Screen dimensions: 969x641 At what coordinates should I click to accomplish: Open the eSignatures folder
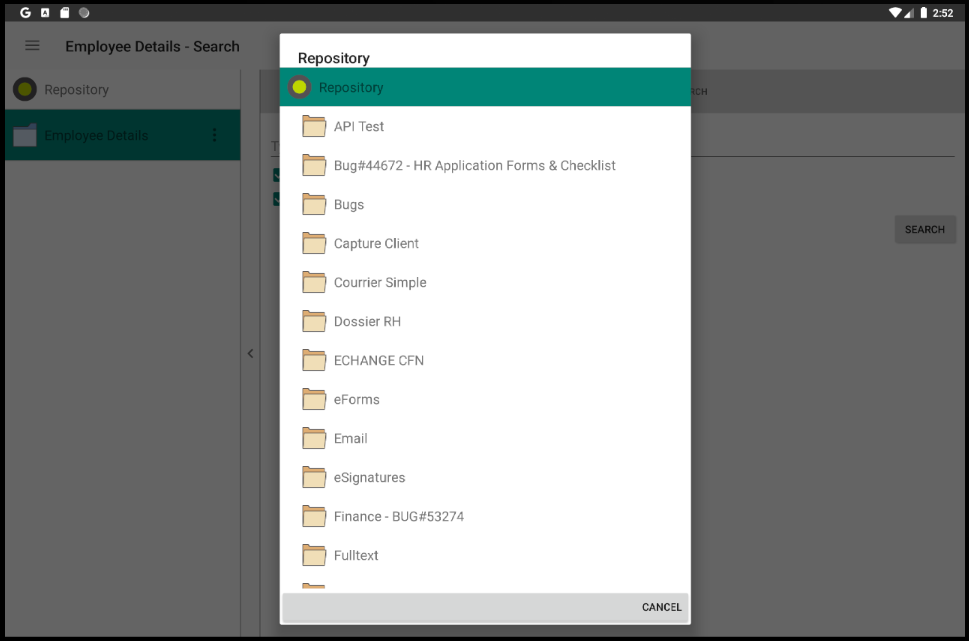(x=369, y=477)
